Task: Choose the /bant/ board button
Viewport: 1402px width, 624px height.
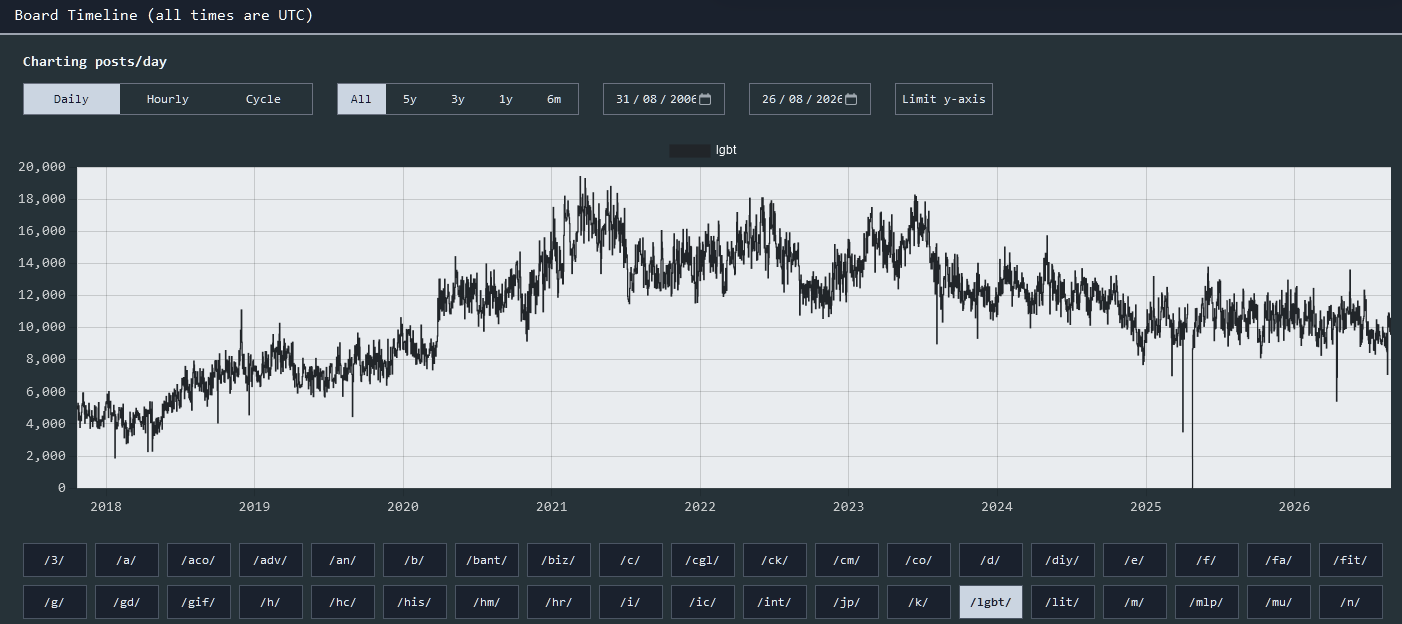Action: pyautogui.click(x=487, y=560)
